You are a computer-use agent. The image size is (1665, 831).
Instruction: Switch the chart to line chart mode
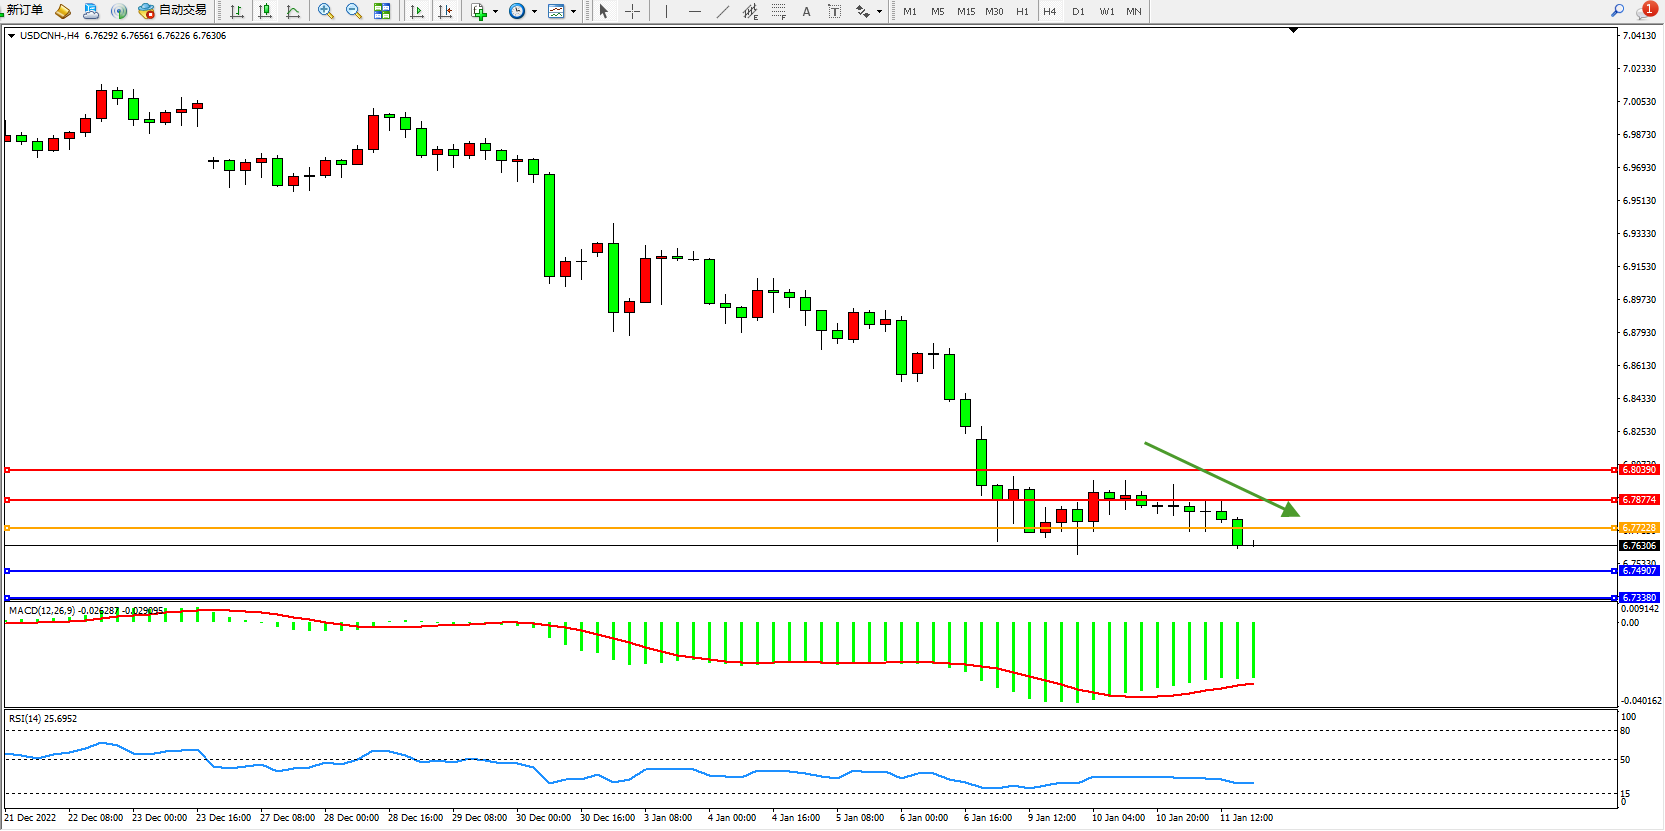(x=293, y=12)
